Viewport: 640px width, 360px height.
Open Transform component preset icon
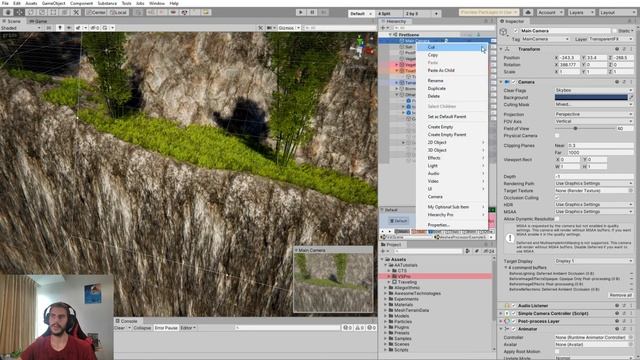tap(624, 49)
